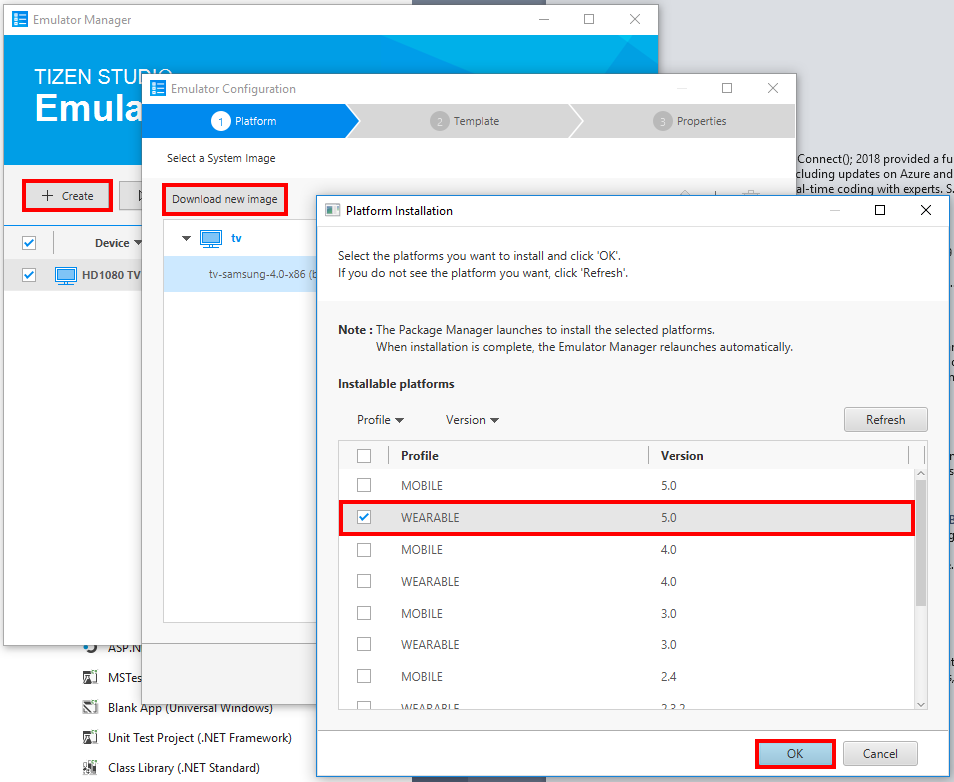Open the Version filter dropdown
This screenshot has height=782, width=954.
point(472,420)
